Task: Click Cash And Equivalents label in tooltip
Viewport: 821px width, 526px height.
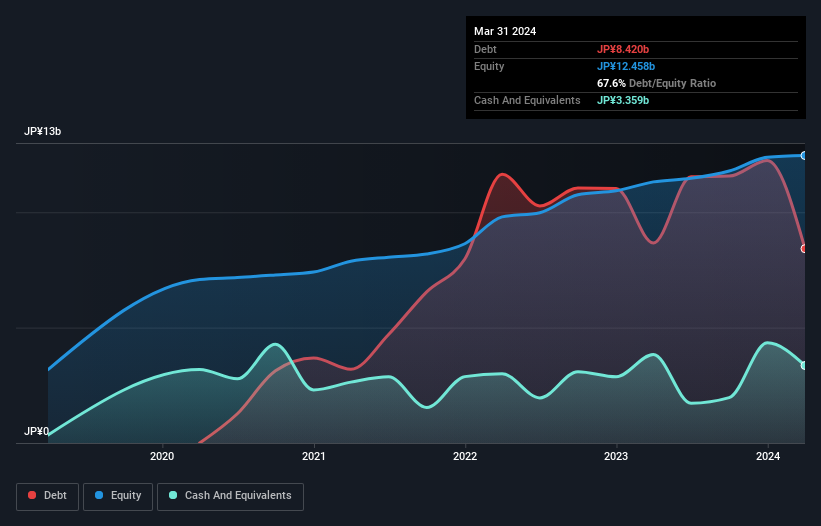Action: pos(527,100)
